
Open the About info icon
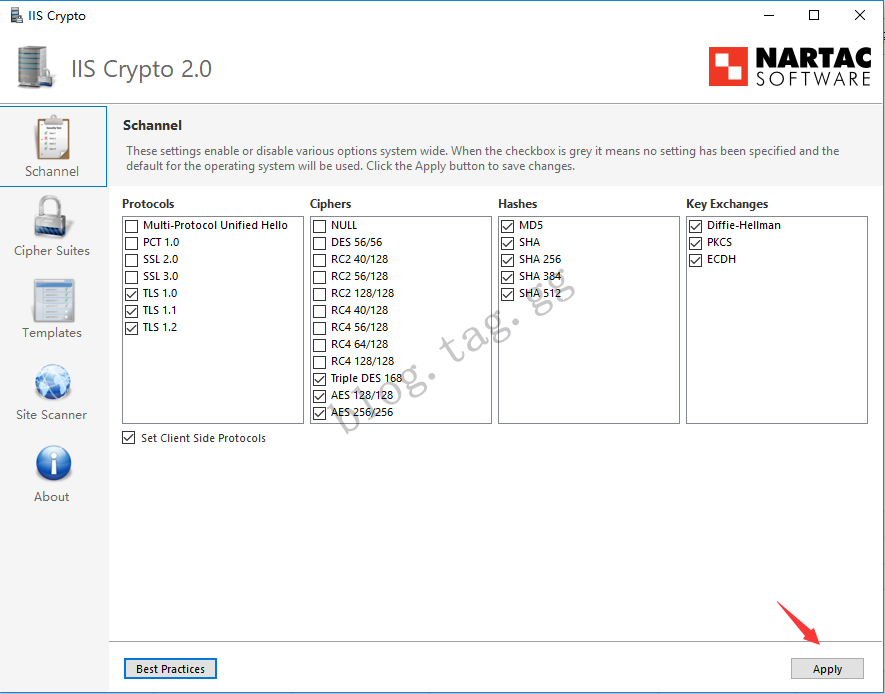click(52, 464)
